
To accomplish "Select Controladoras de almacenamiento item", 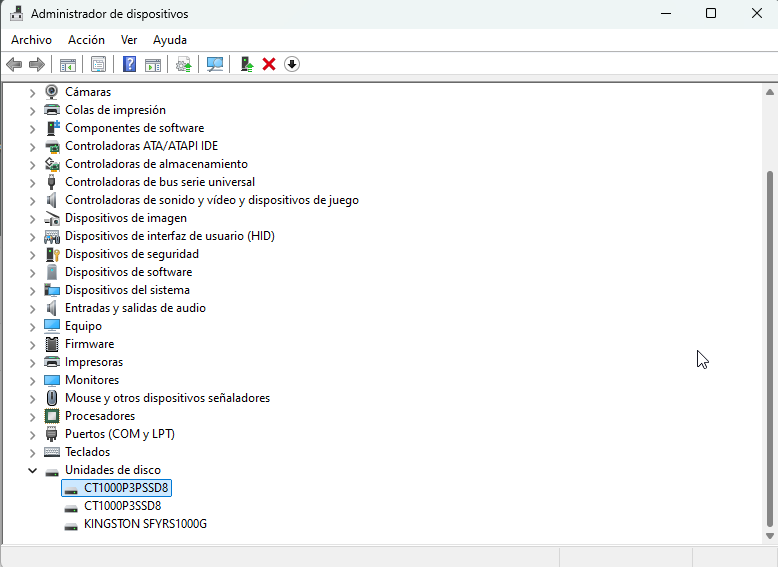I will click(156, 164).
